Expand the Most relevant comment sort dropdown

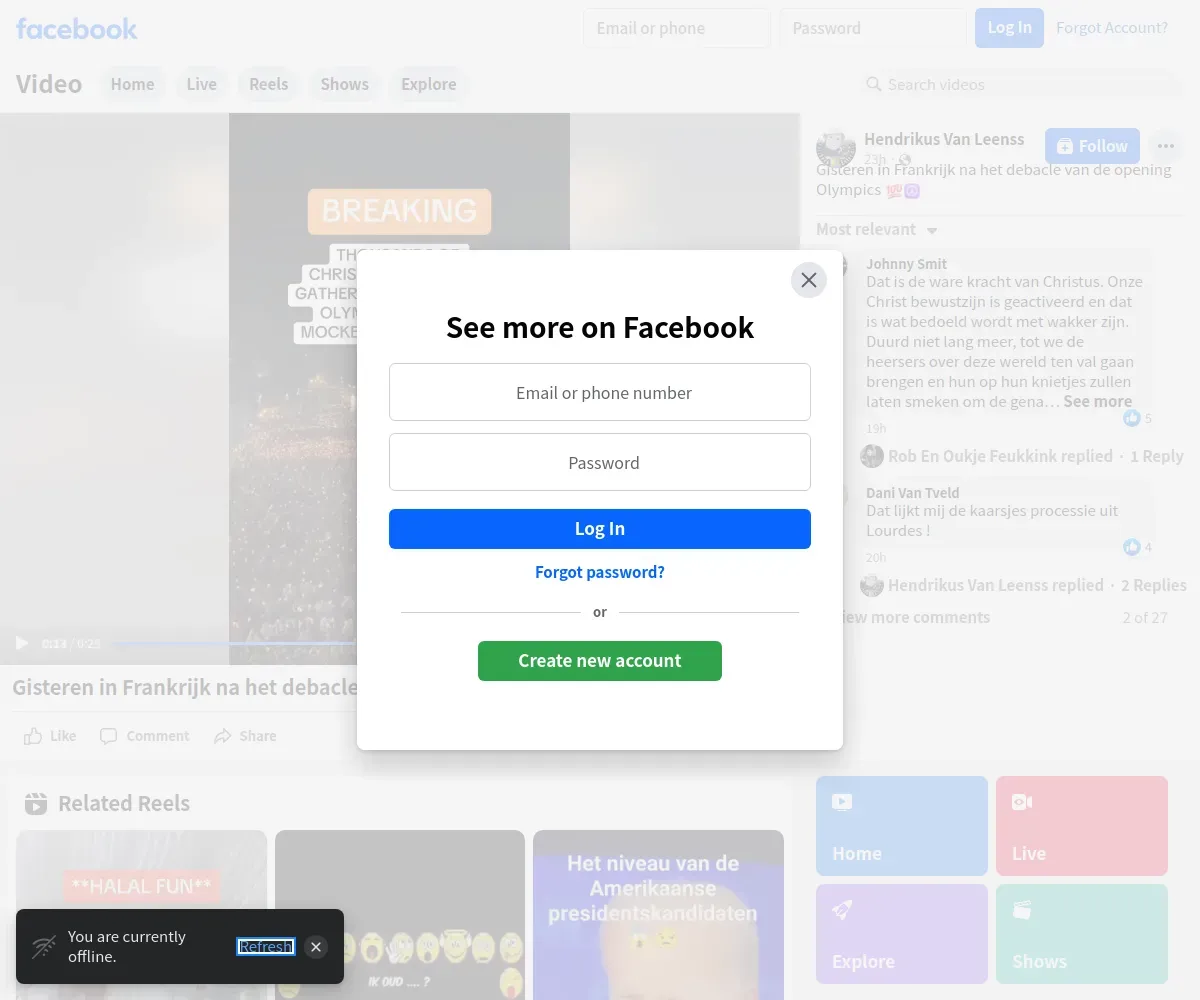877,229
